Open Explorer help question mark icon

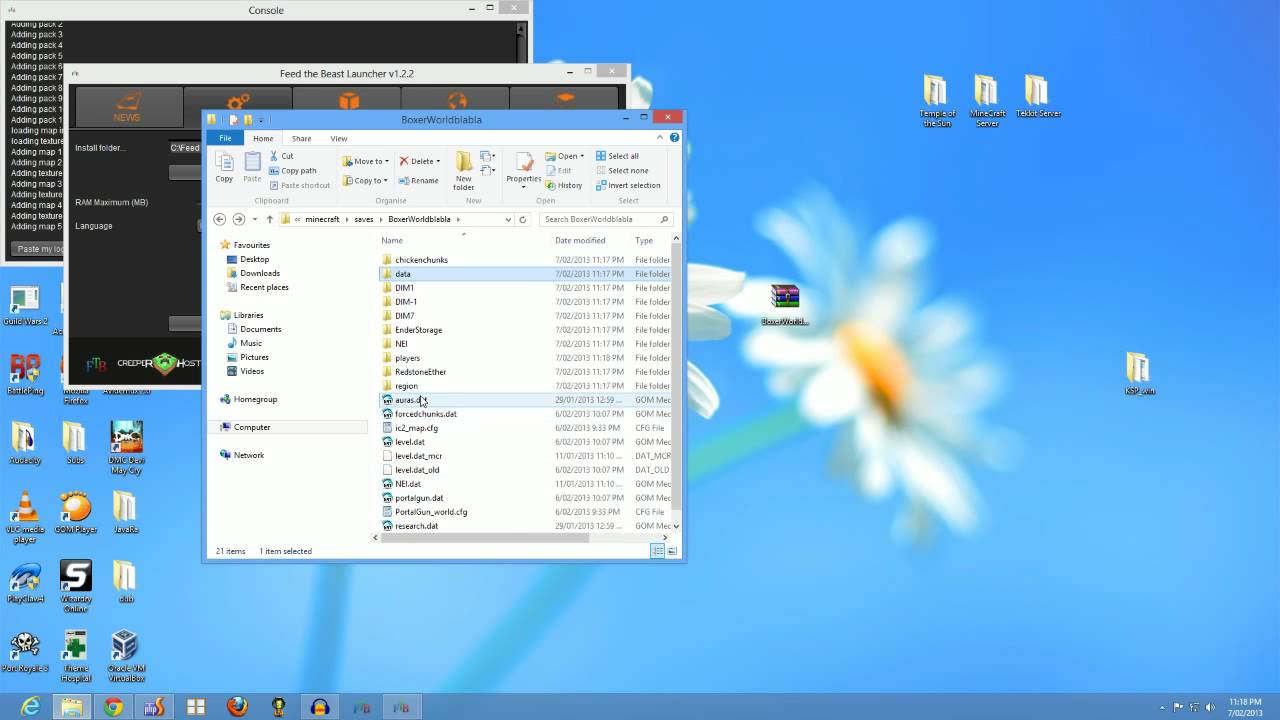675,138
